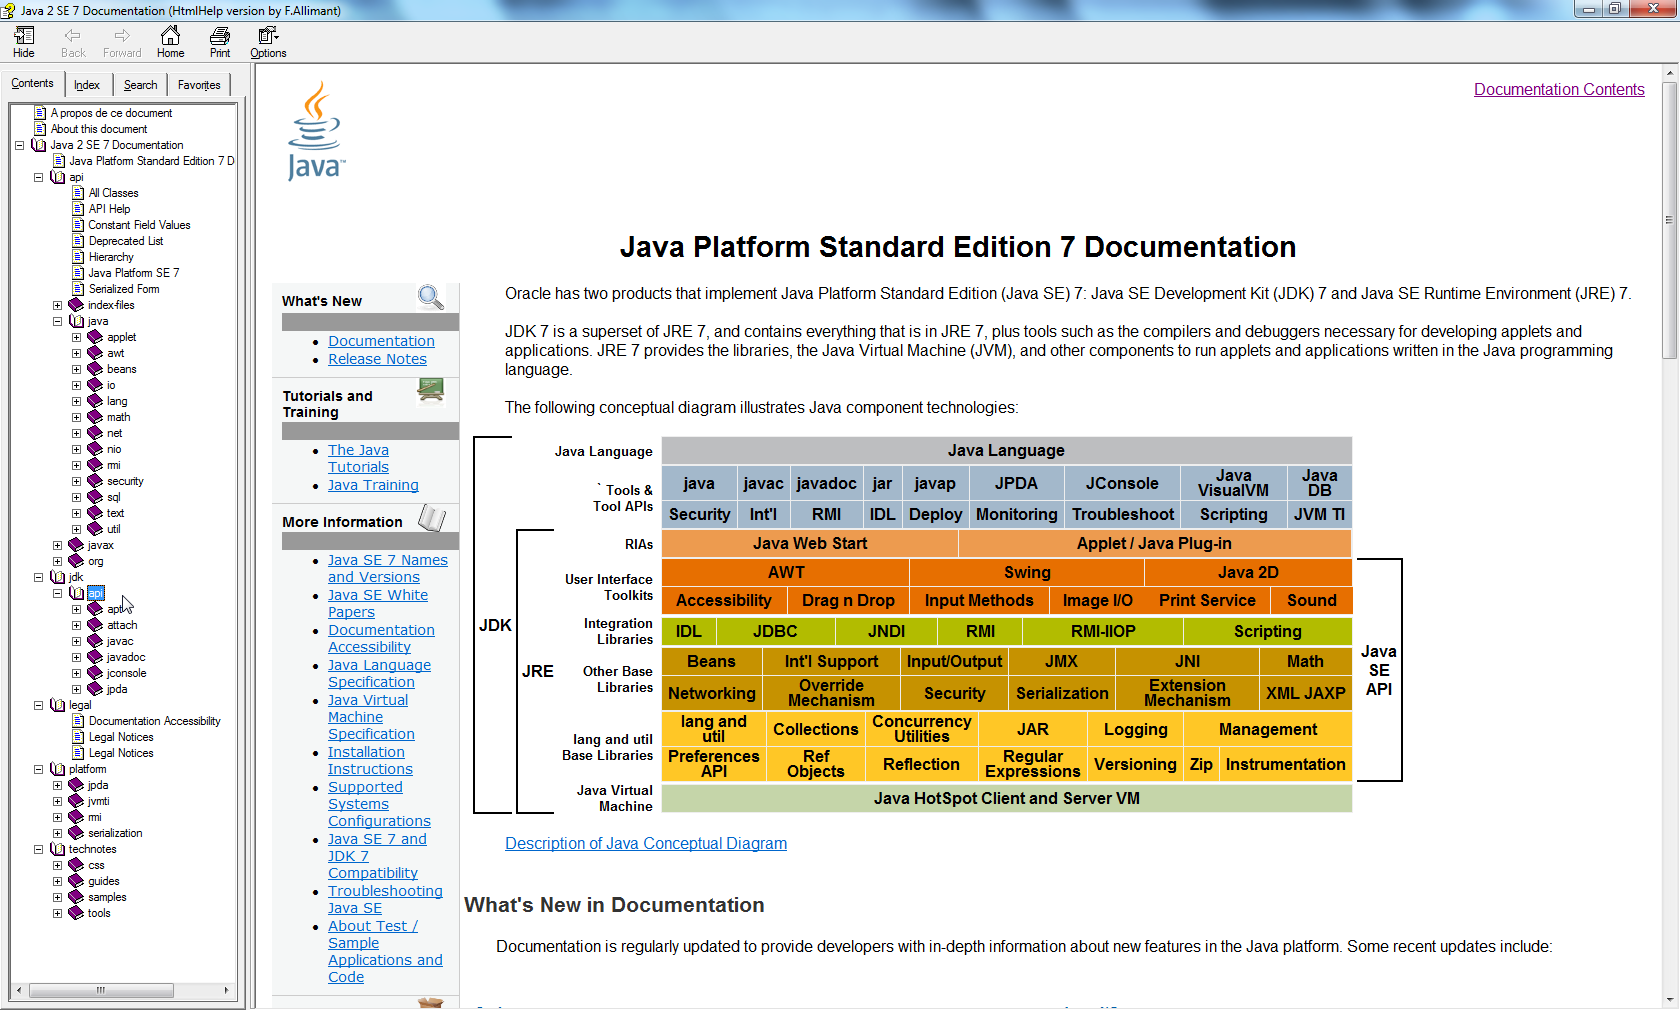Select the beans package book icon
This screenshot has height=1010, width=1680.
pos(95,369)
